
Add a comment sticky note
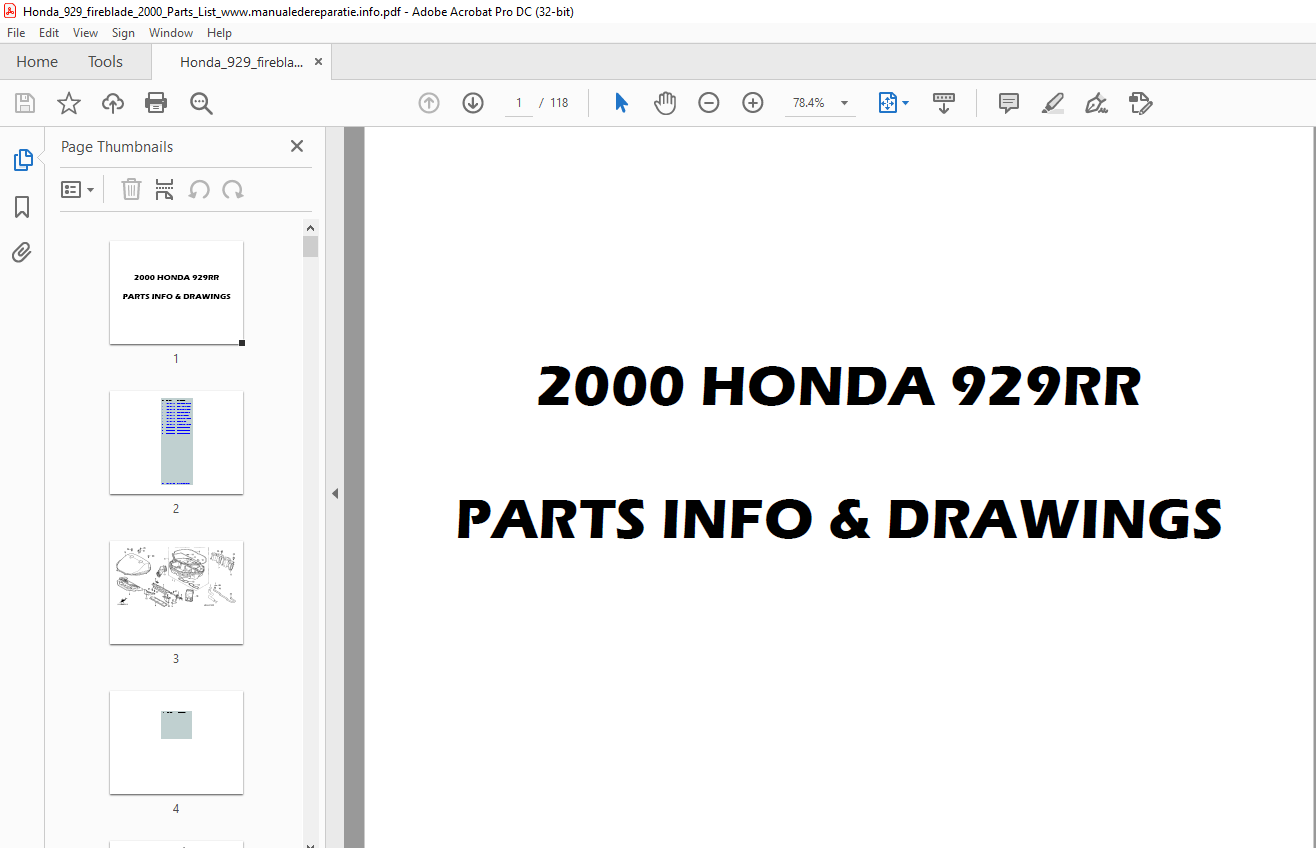(x=1009, y=103)
